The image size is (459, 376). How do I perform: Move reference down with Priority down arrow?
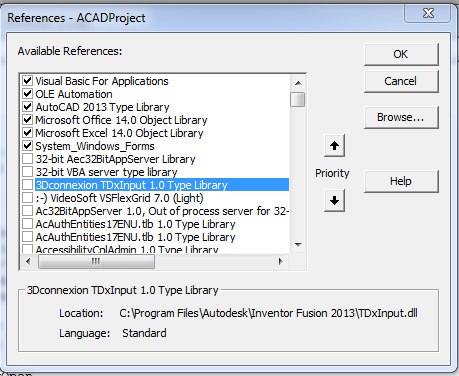point(334,200)
